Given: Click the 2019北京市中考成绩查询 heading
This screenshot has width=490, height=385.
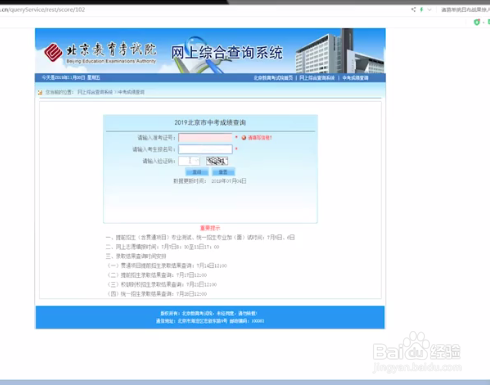Looking at the screenshot, I should click(x=210, y=123).
